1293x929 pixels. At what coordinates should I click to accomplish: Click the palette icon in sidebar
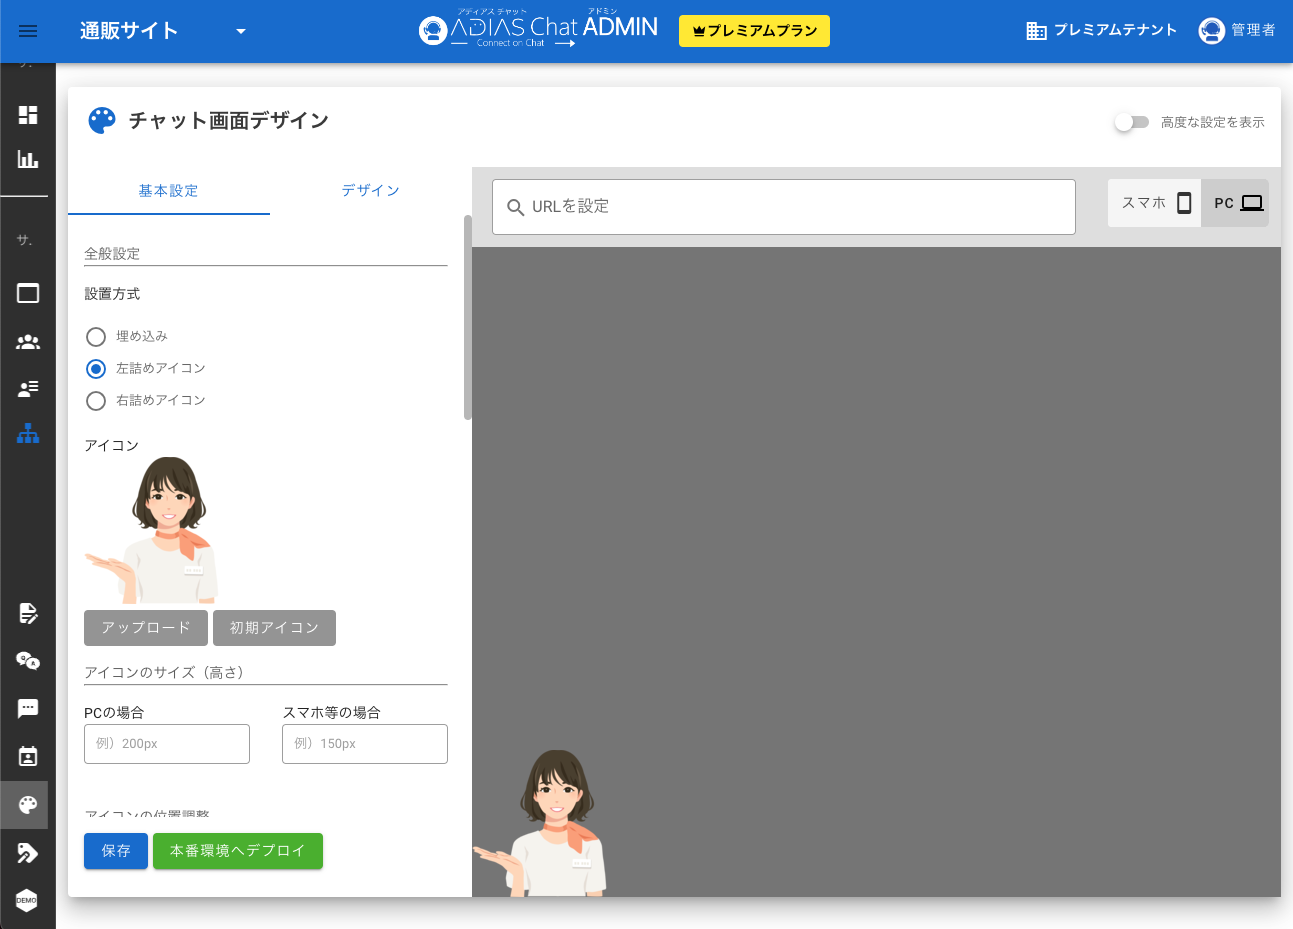coord(27,805)
